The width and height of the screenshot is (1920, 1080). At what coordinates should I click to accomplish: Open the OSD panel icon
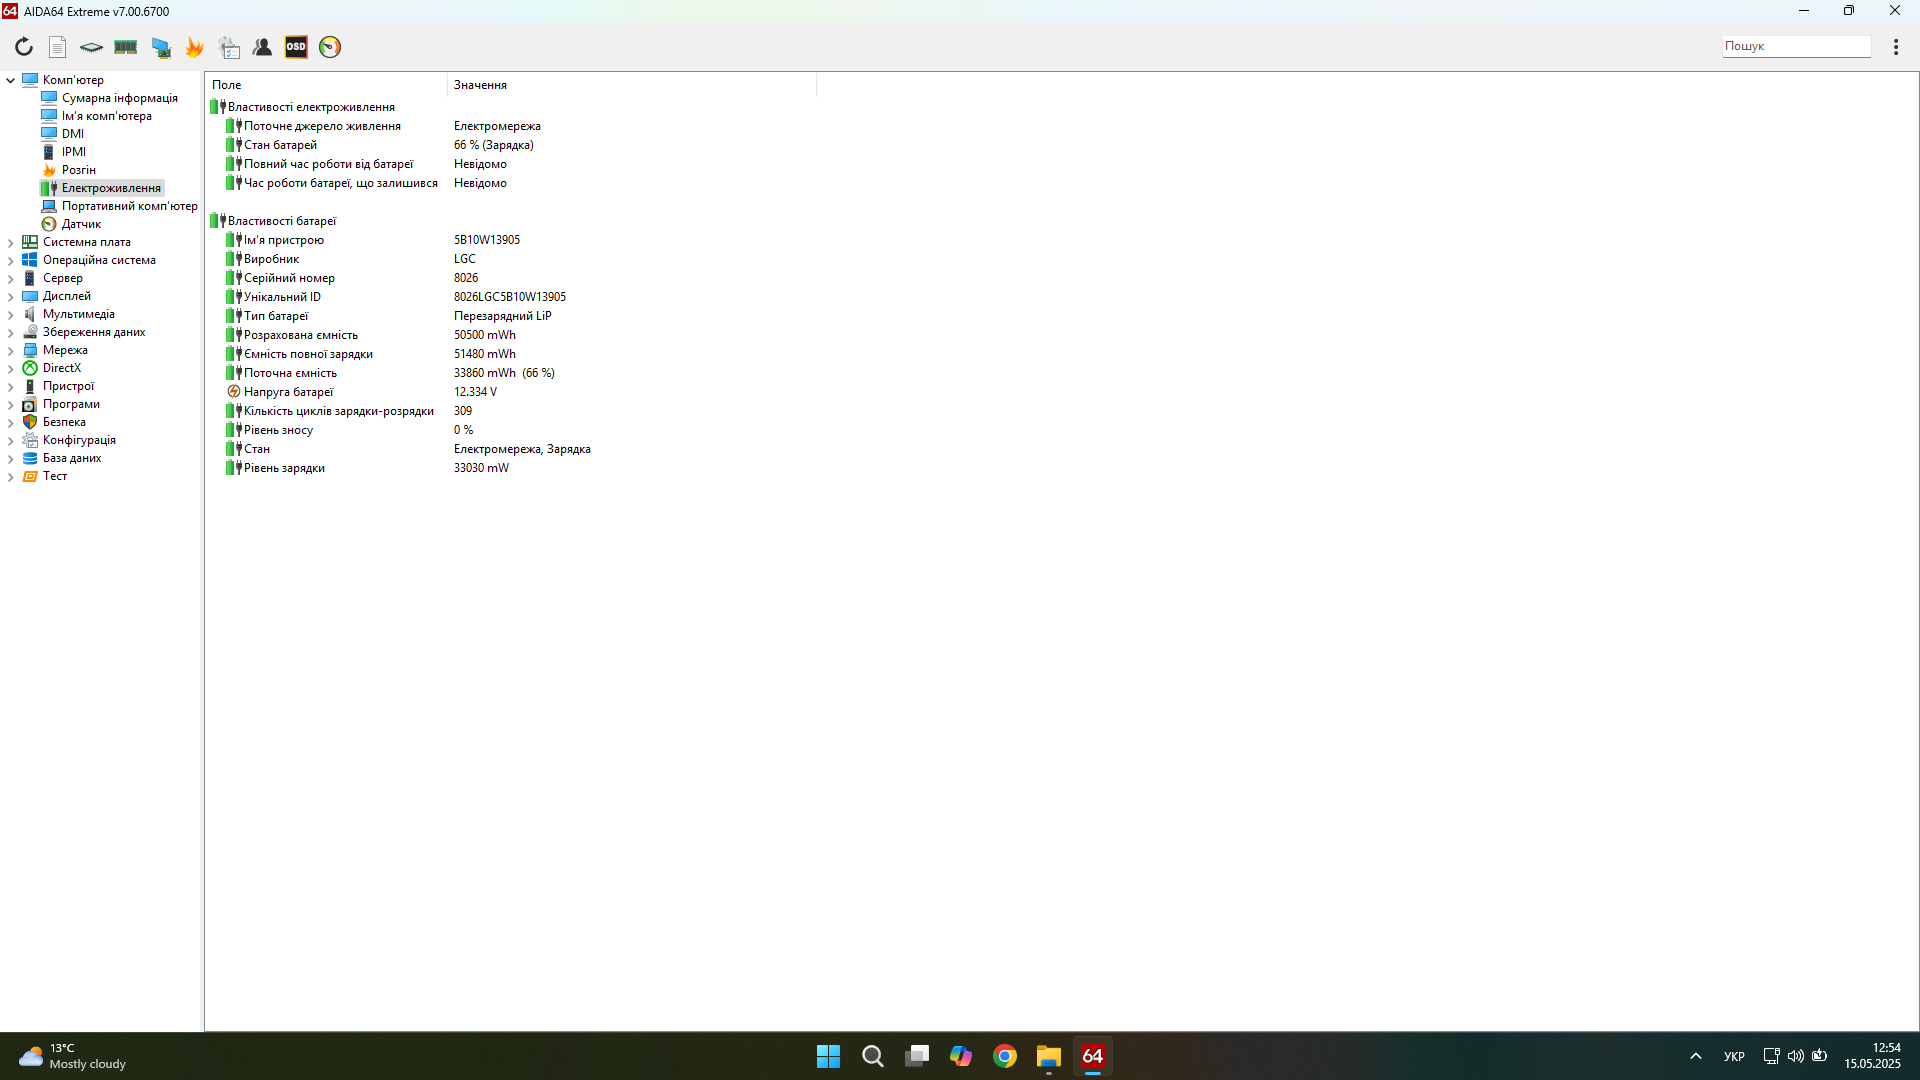[x=296, y=47]
